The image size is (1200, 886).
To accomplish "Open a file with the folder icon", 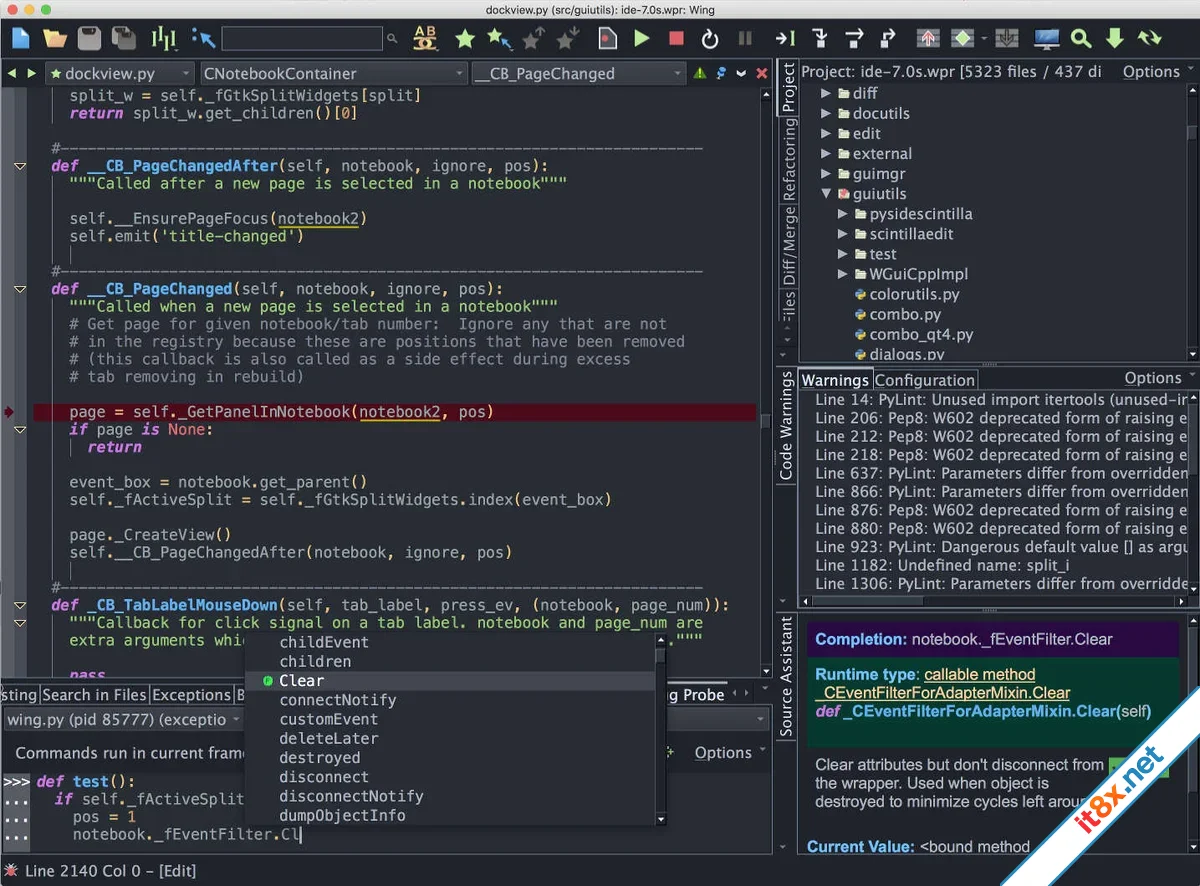I will pos(55,39).
